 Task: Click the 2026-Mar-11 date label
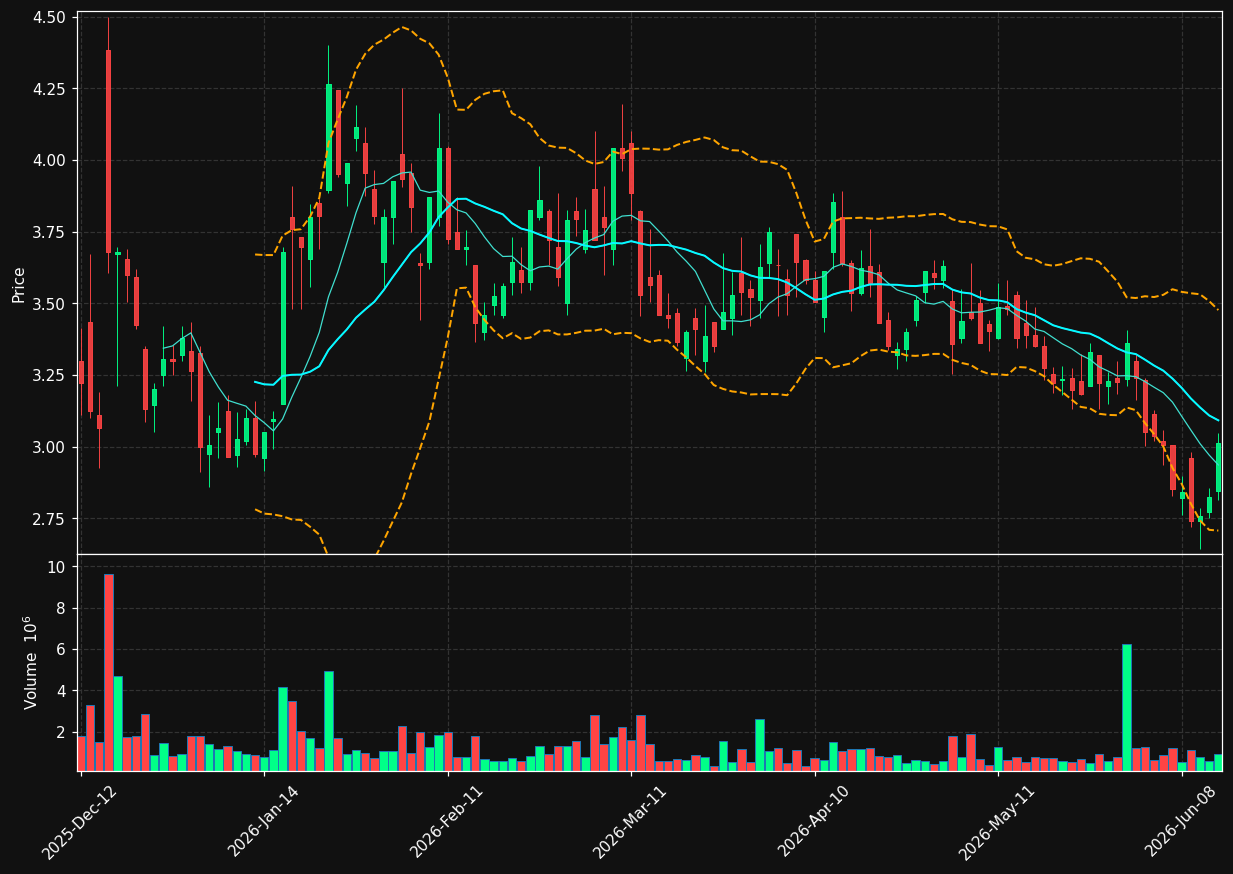coord(629,822)
